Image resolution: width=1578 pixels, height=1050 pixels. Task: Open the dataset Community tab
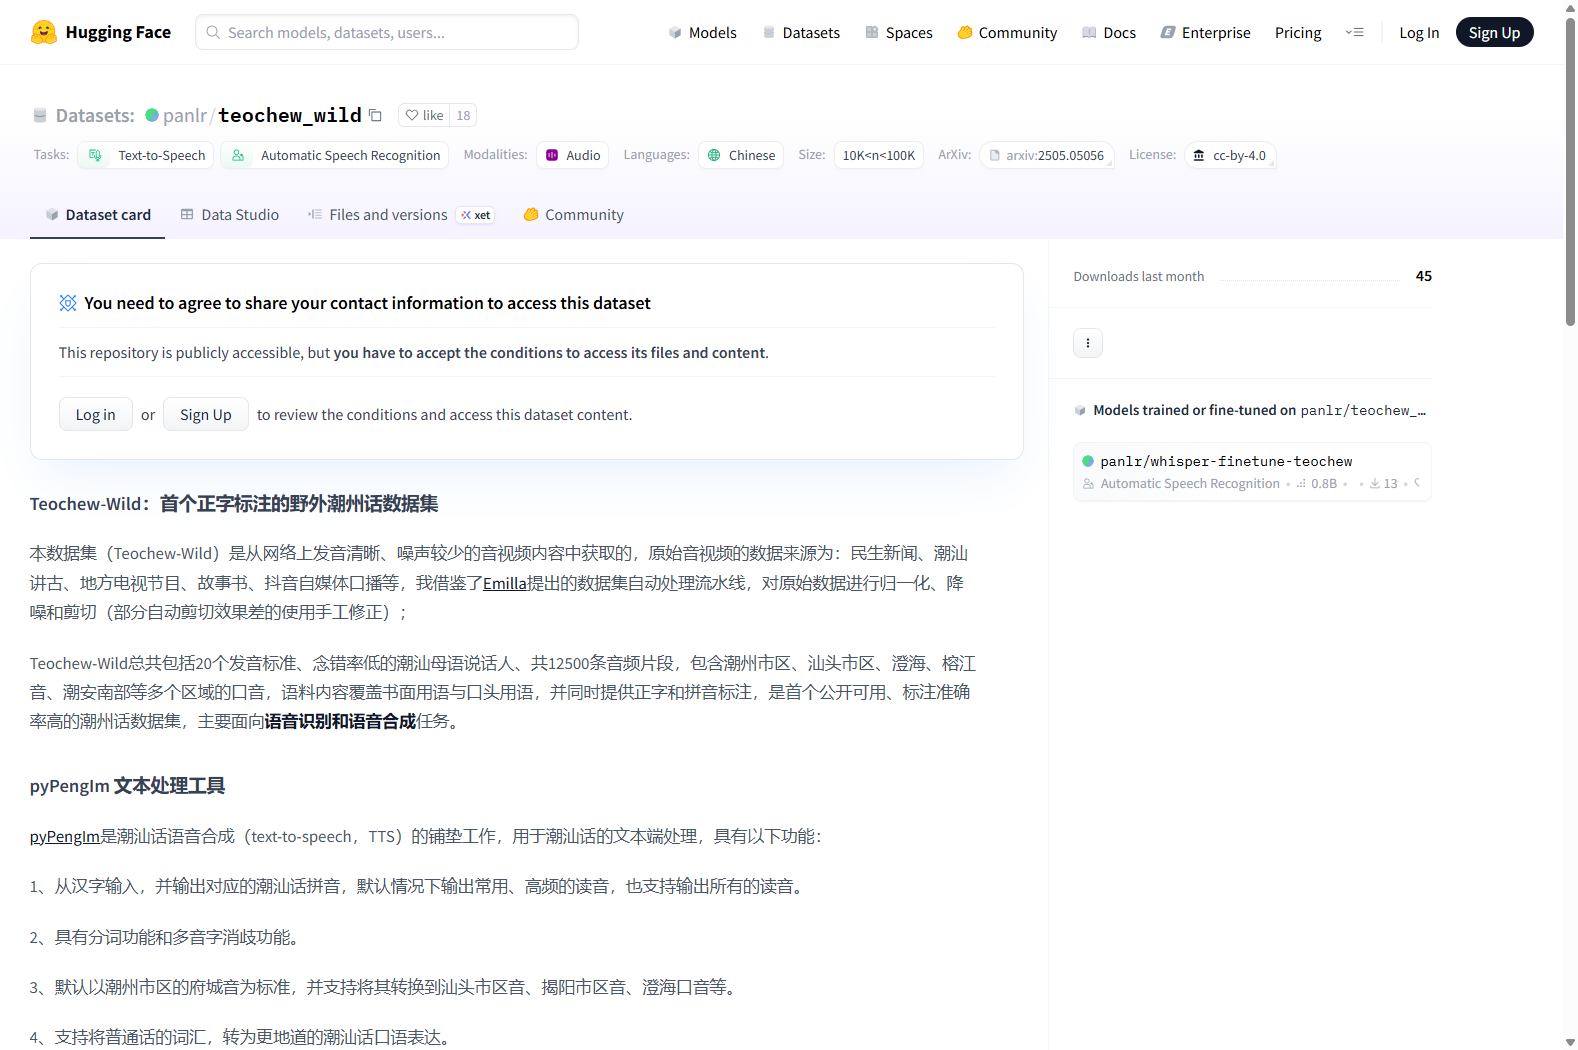(x=574, y=215)
